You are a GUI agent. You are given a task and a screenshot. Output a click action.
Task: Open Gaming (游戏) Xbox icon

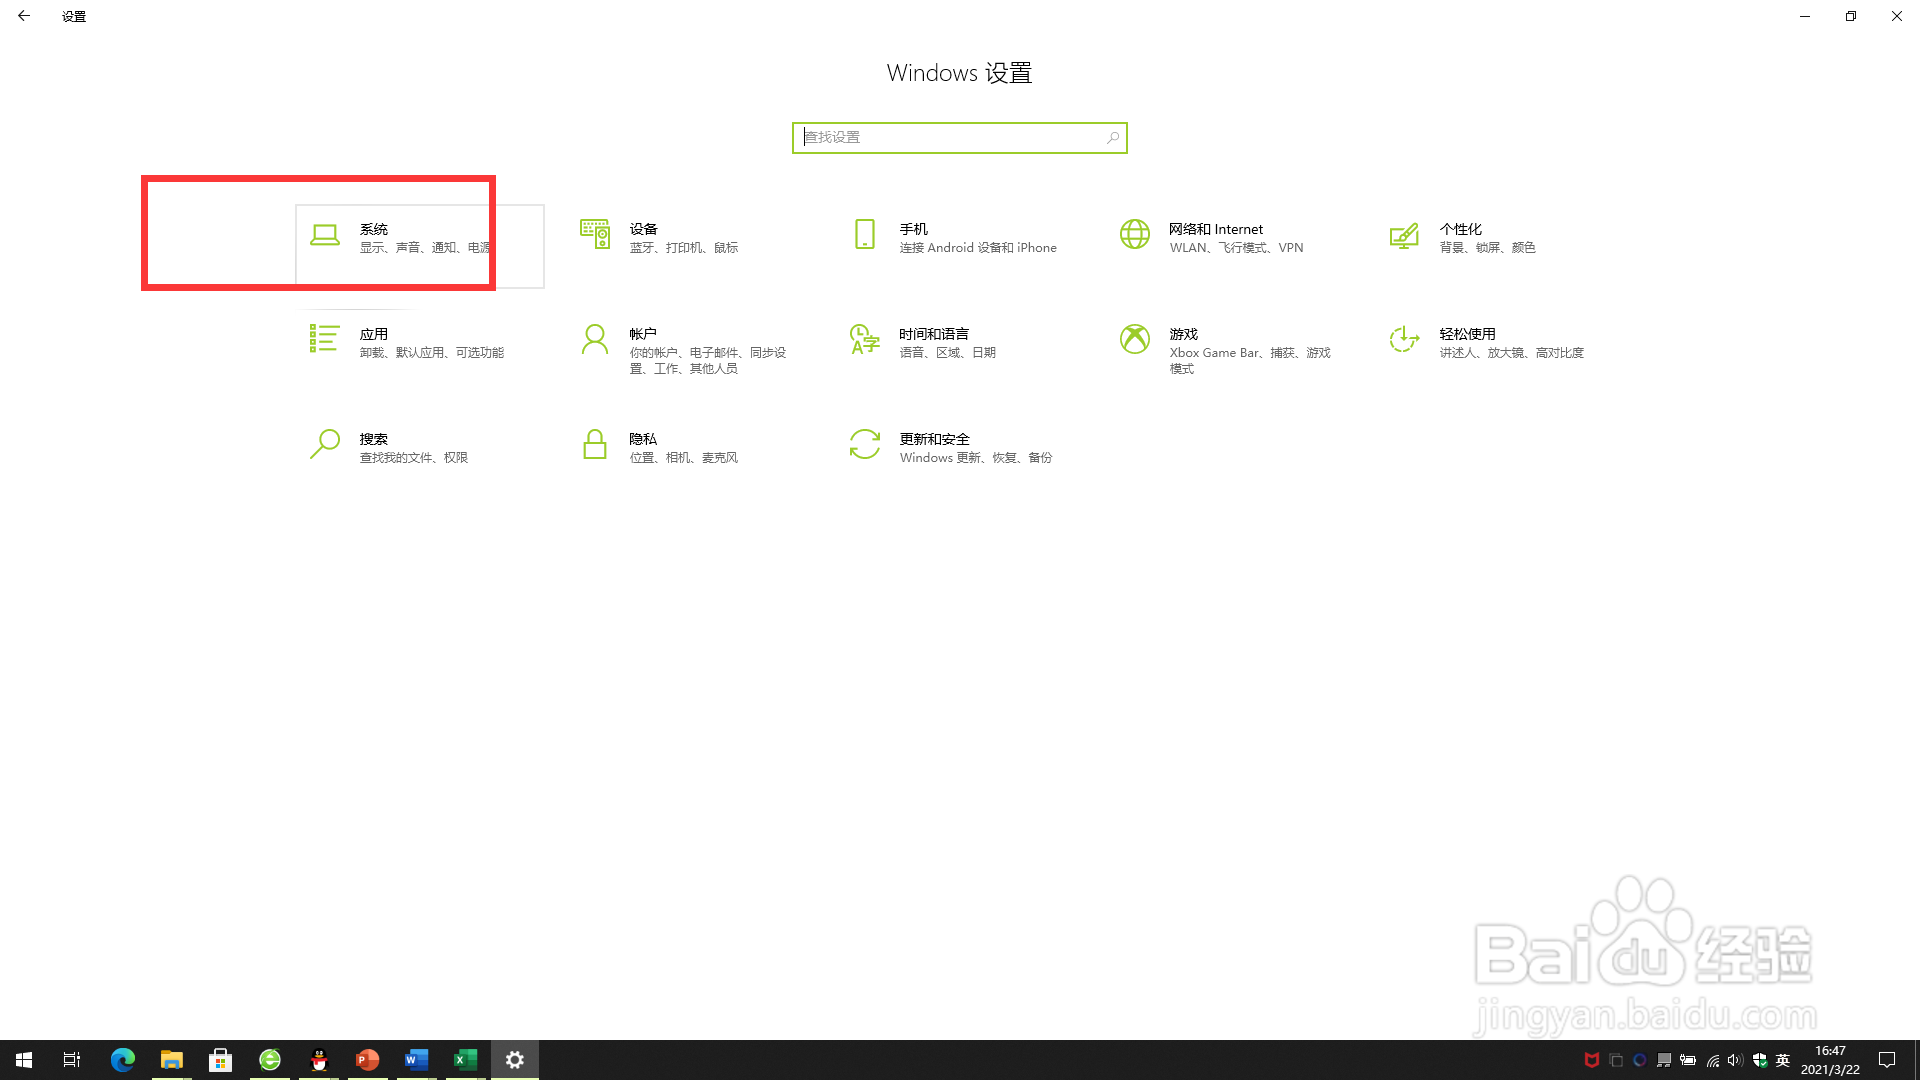[x=1135, y=340]
